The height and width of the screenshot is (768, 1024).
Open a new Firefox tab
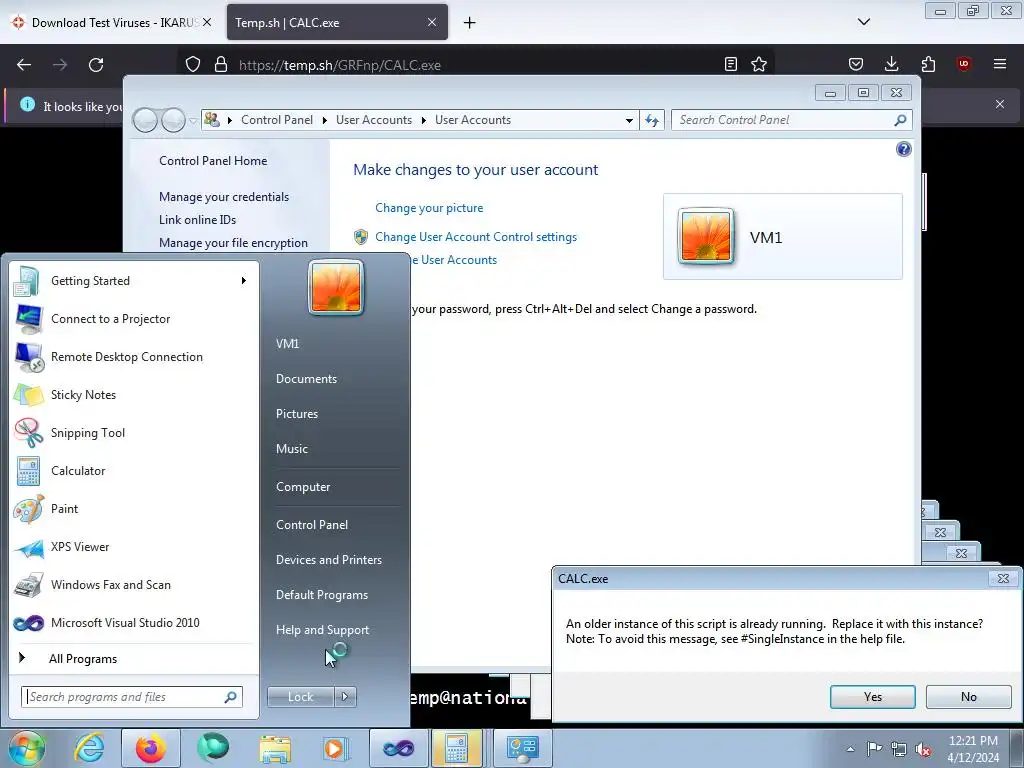pos(469,22)
